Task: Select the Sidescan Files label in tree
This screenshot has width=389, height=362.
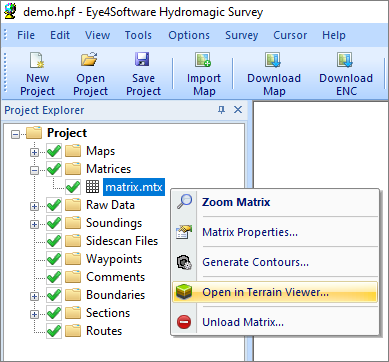Action: [122, 241]
